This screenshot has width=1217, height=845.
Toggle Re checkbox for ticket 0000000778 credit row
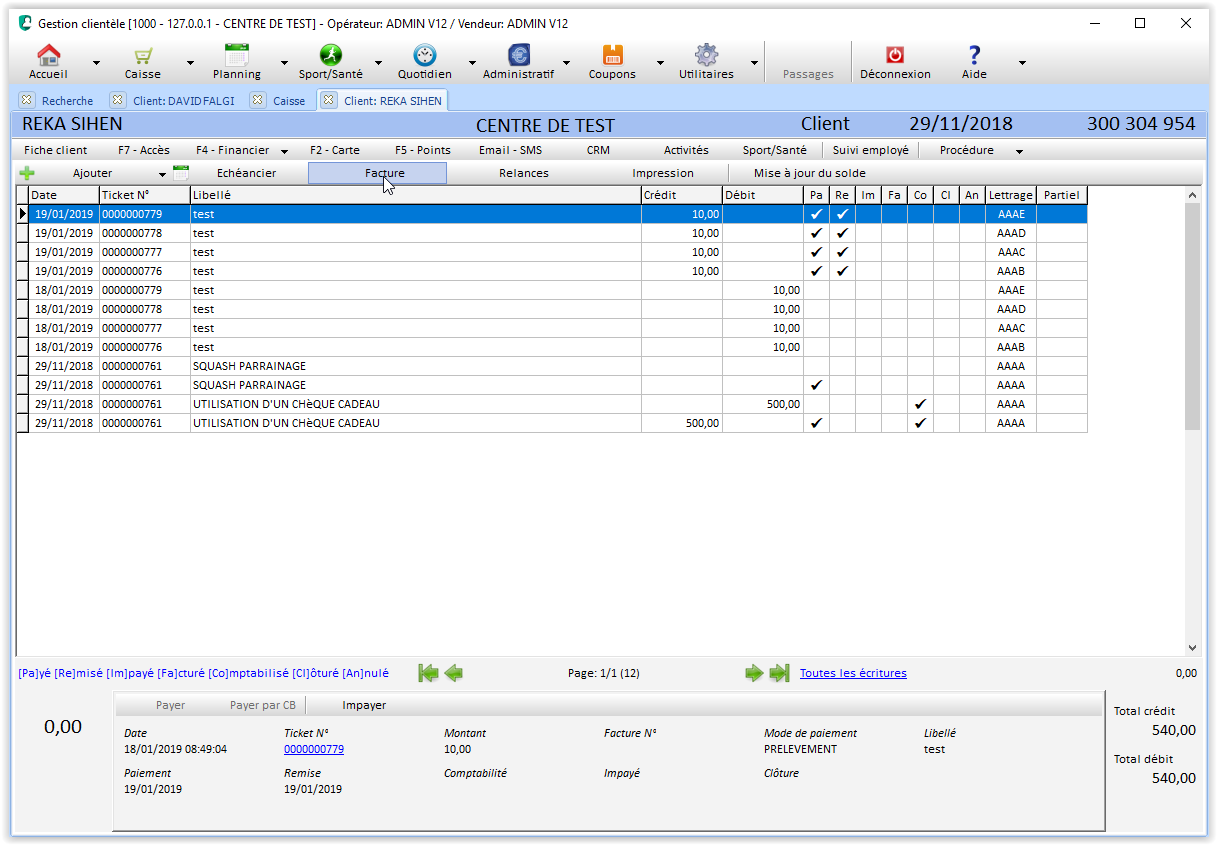tap(842, 233)
